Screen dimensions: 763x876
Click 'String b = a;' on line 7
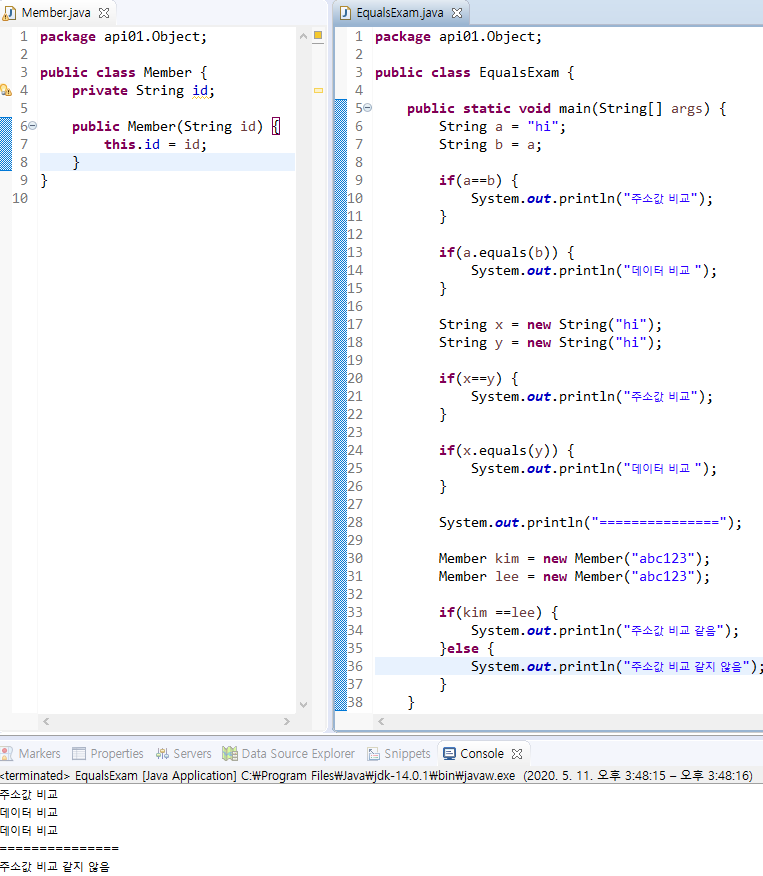(x=490, y=145)
